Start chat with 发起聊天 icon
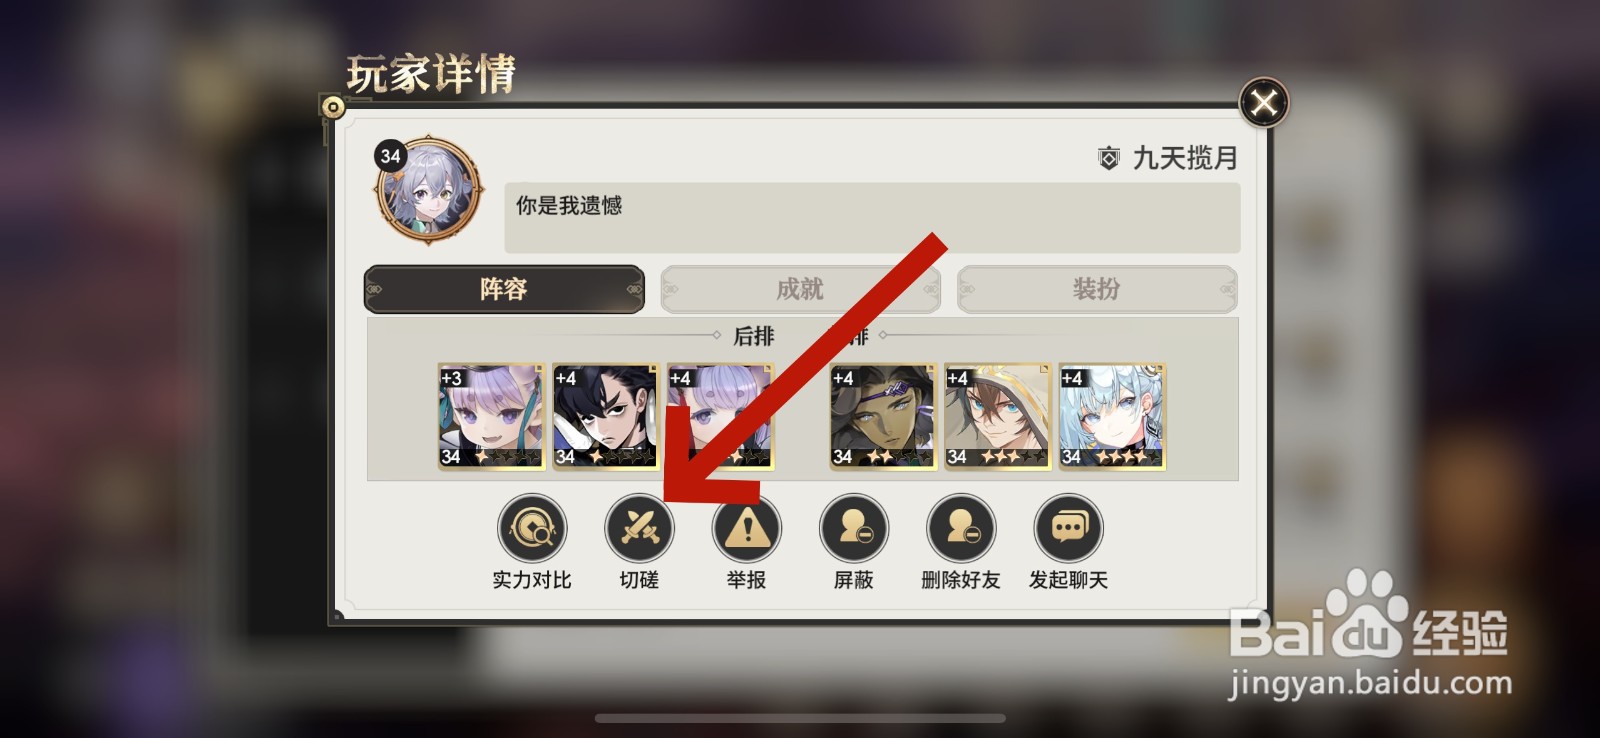 coord(1068,527)
